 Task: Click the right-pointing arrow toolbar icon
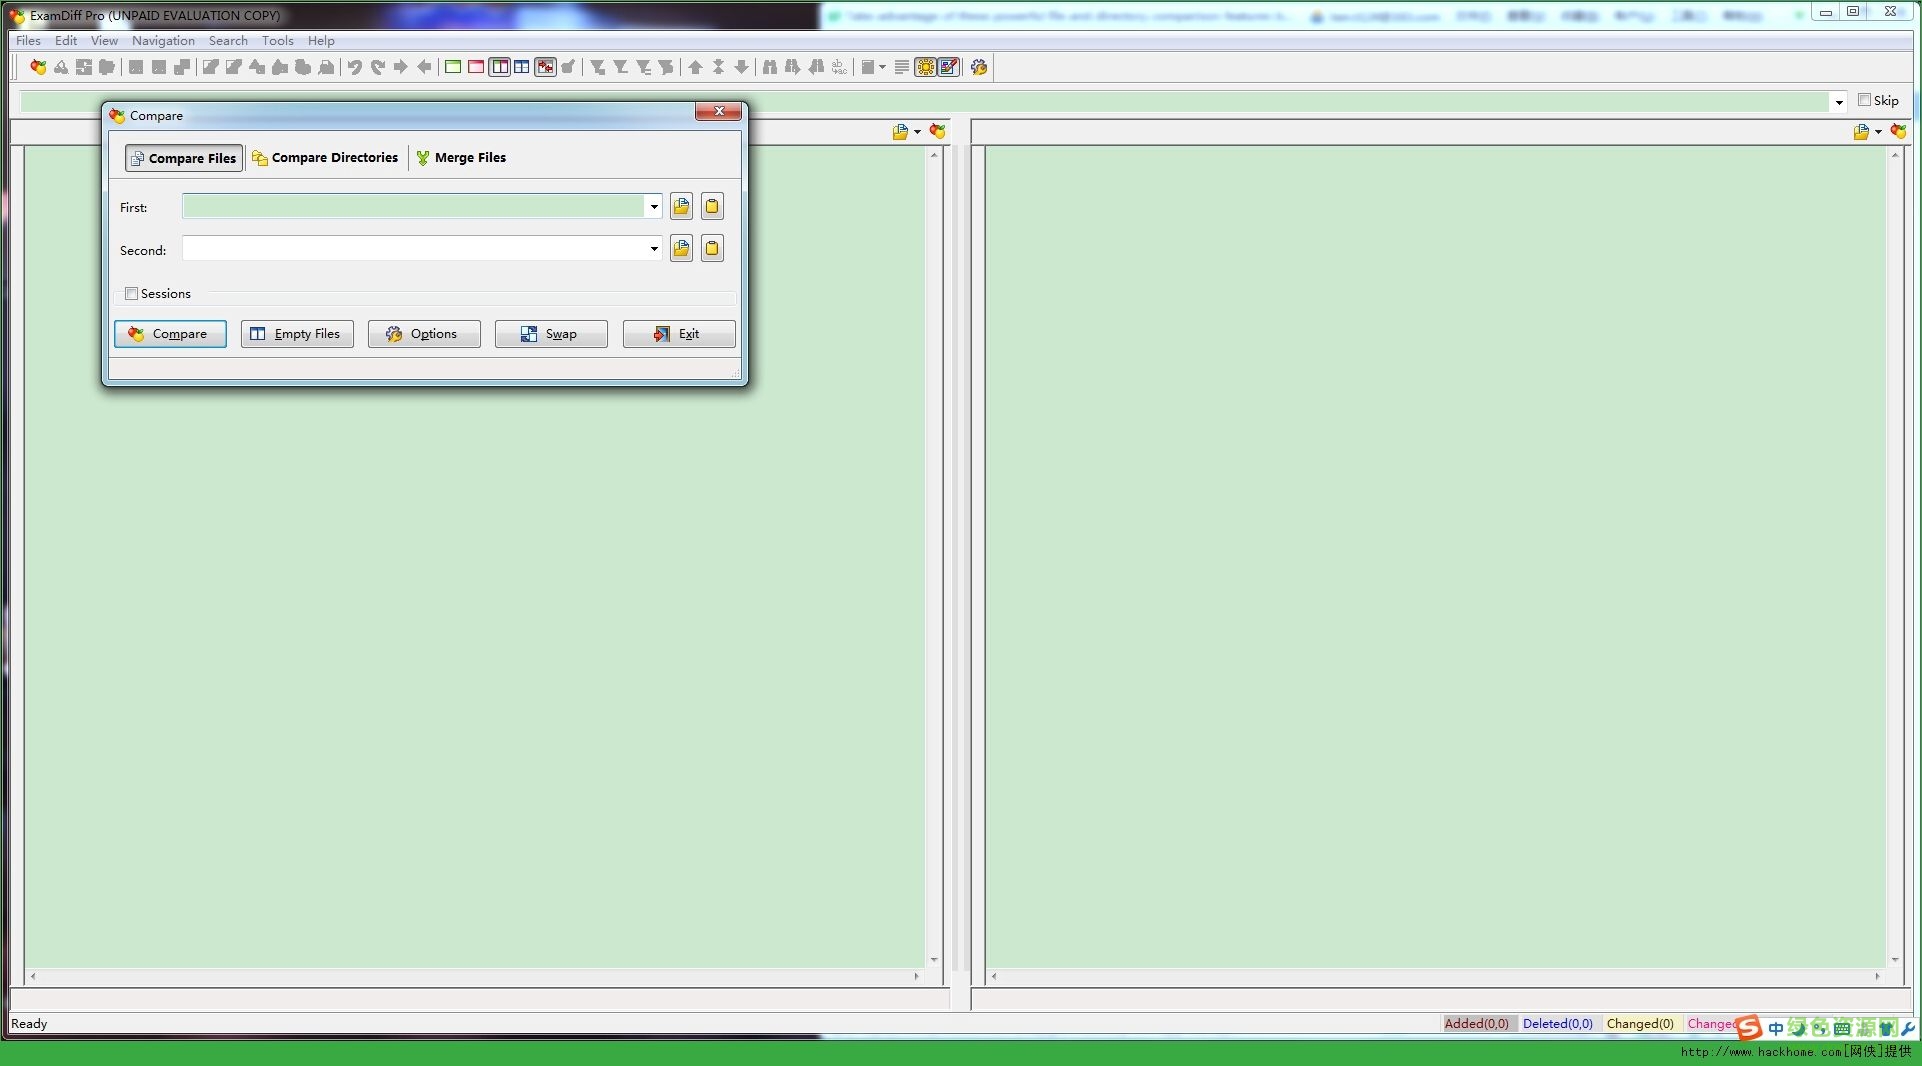coord(401,67)
